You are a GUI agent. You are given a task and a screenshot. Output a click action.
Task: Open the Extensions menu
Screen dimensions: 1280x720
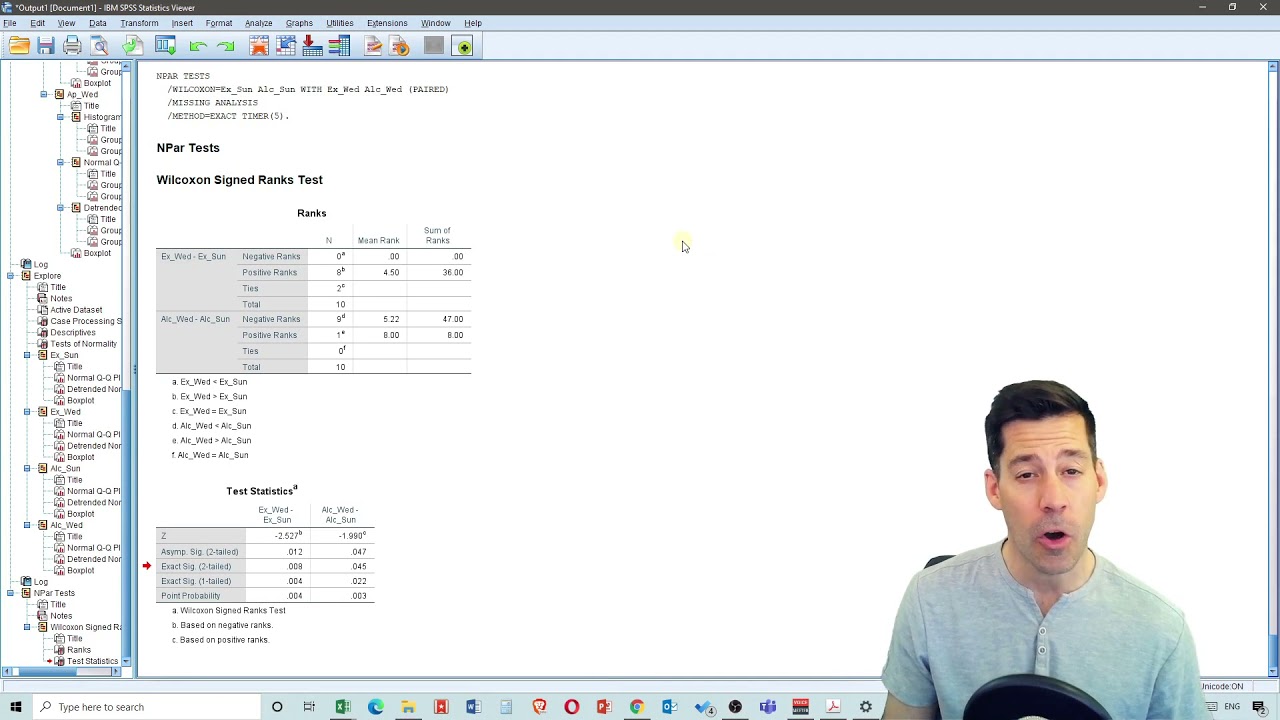[387, 23]
